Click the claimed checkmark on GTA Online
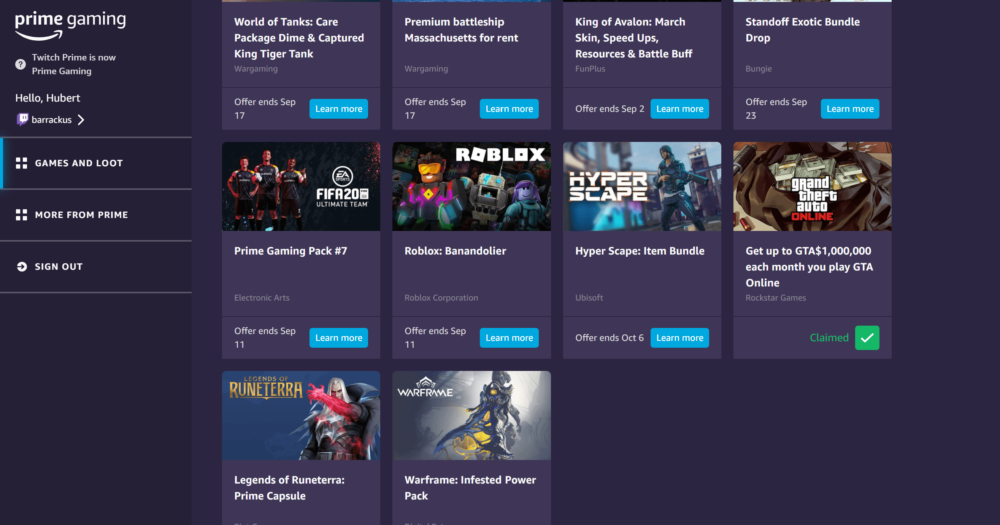The width and height of the screenshot is (1000, 525). click(867, 337)
